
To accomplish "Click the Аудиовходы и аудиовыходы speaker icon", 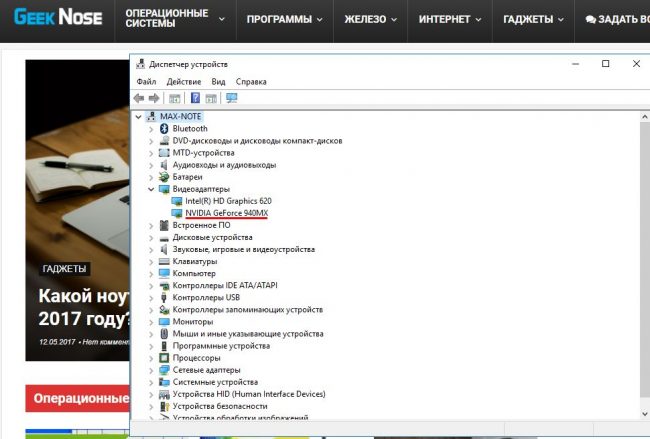I will click(164, 165).
